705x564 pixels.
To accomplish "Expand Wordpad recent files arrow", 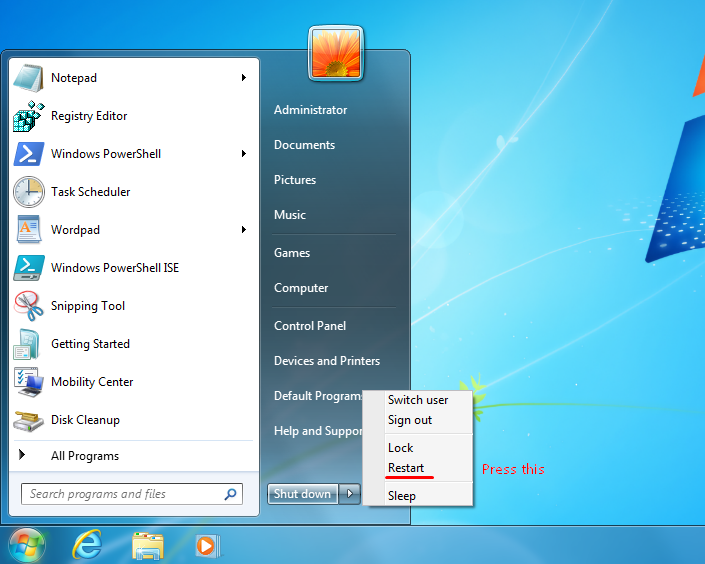I will coord(244,230).
